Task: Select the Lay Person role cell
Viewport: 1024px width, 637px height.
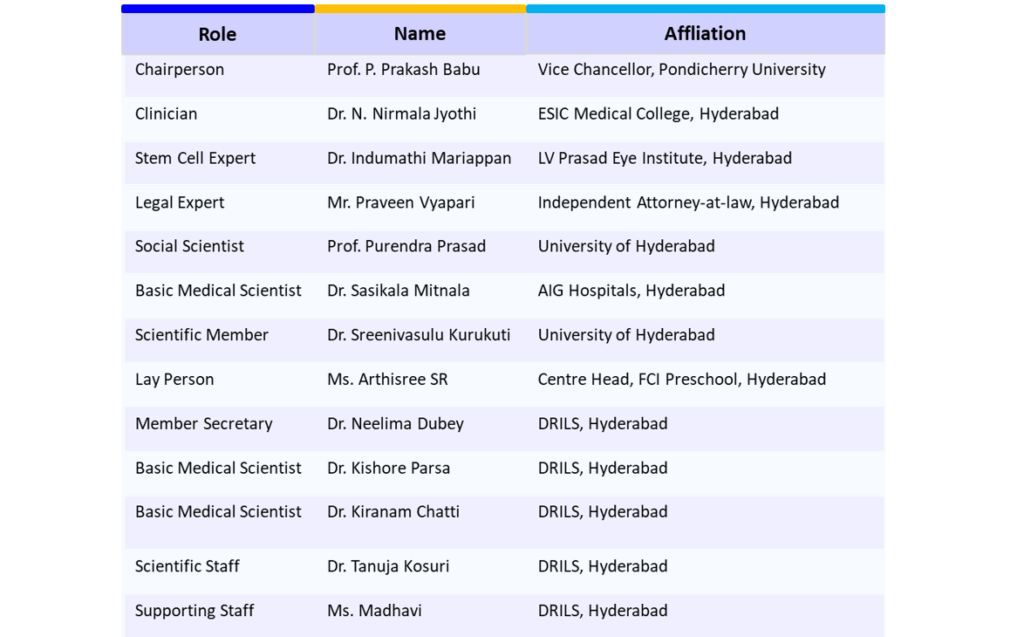Action: click(174, 380)
